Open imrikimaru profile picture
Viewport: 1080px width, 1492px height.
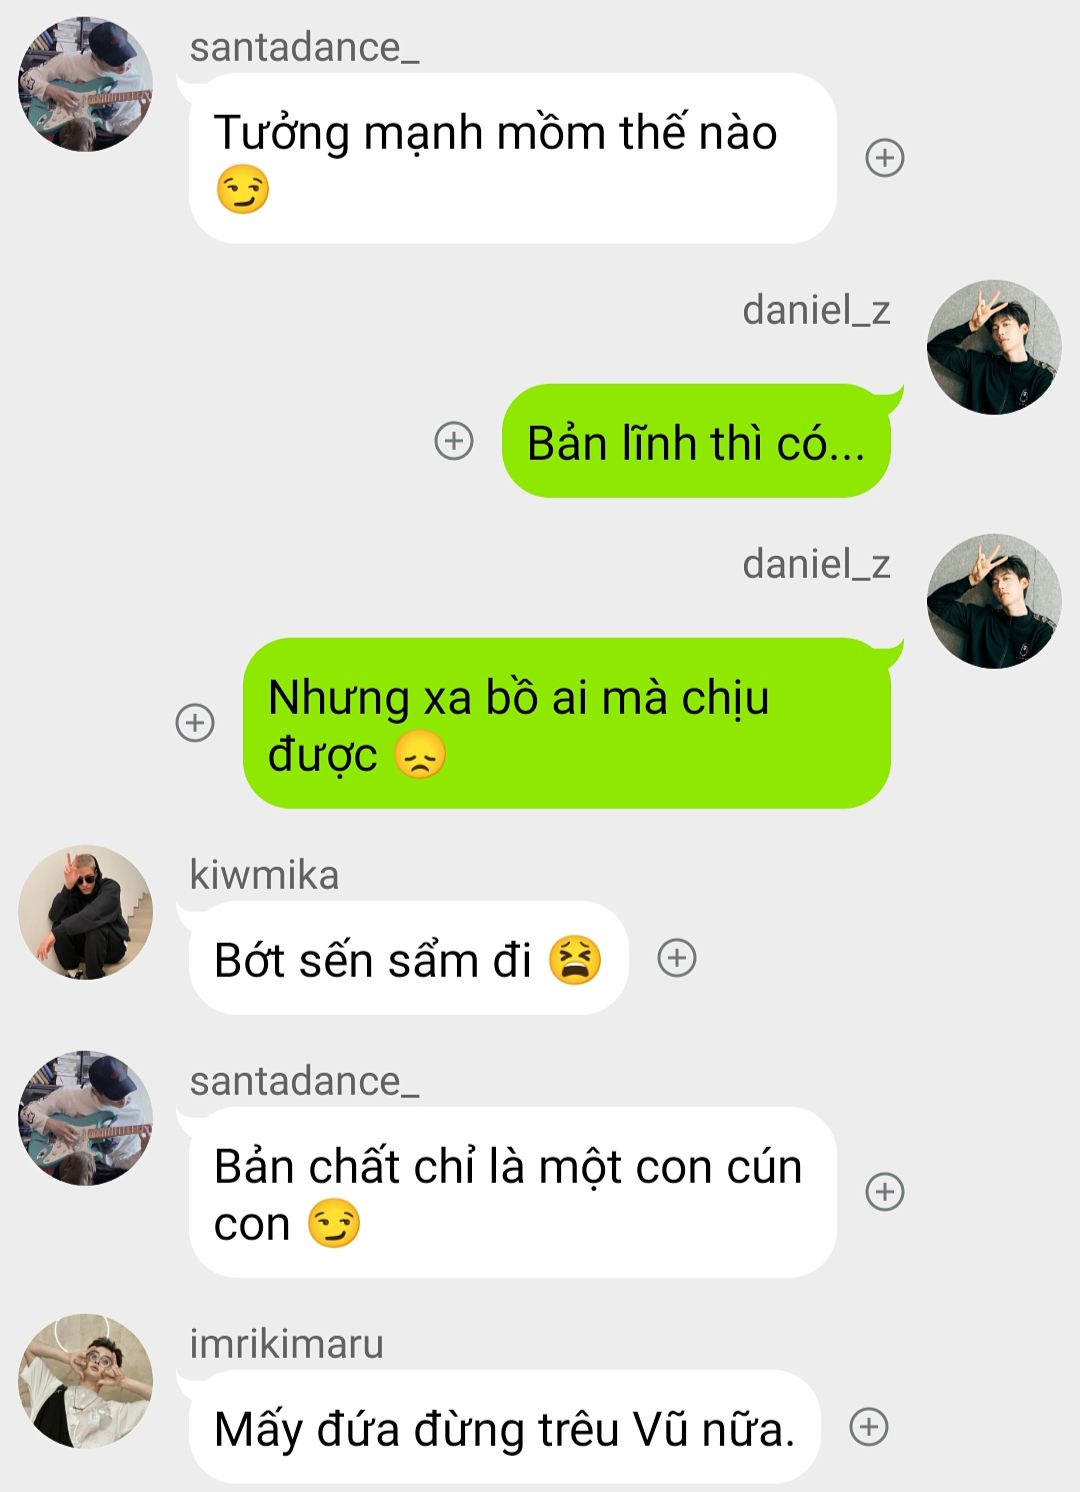tap(86, 1381)
